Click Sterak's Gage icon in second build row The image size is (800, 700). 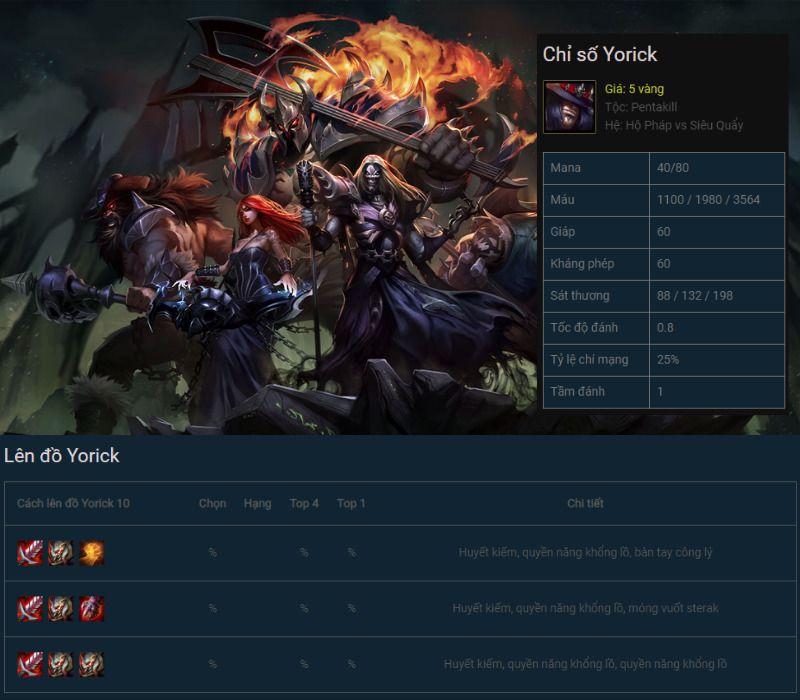click(x=91, y=609)
